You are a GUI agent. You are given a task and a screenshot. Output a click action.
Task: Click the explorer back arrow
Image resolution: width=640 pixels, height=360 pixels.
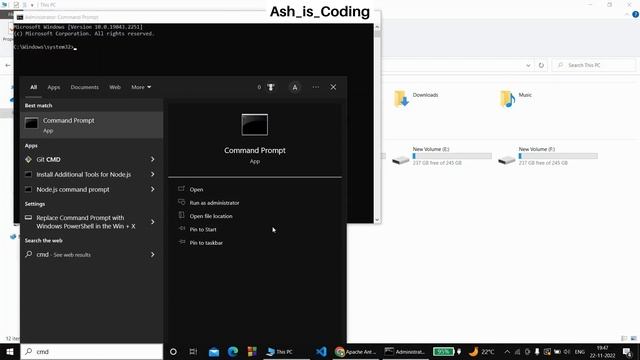pos(7,65)
